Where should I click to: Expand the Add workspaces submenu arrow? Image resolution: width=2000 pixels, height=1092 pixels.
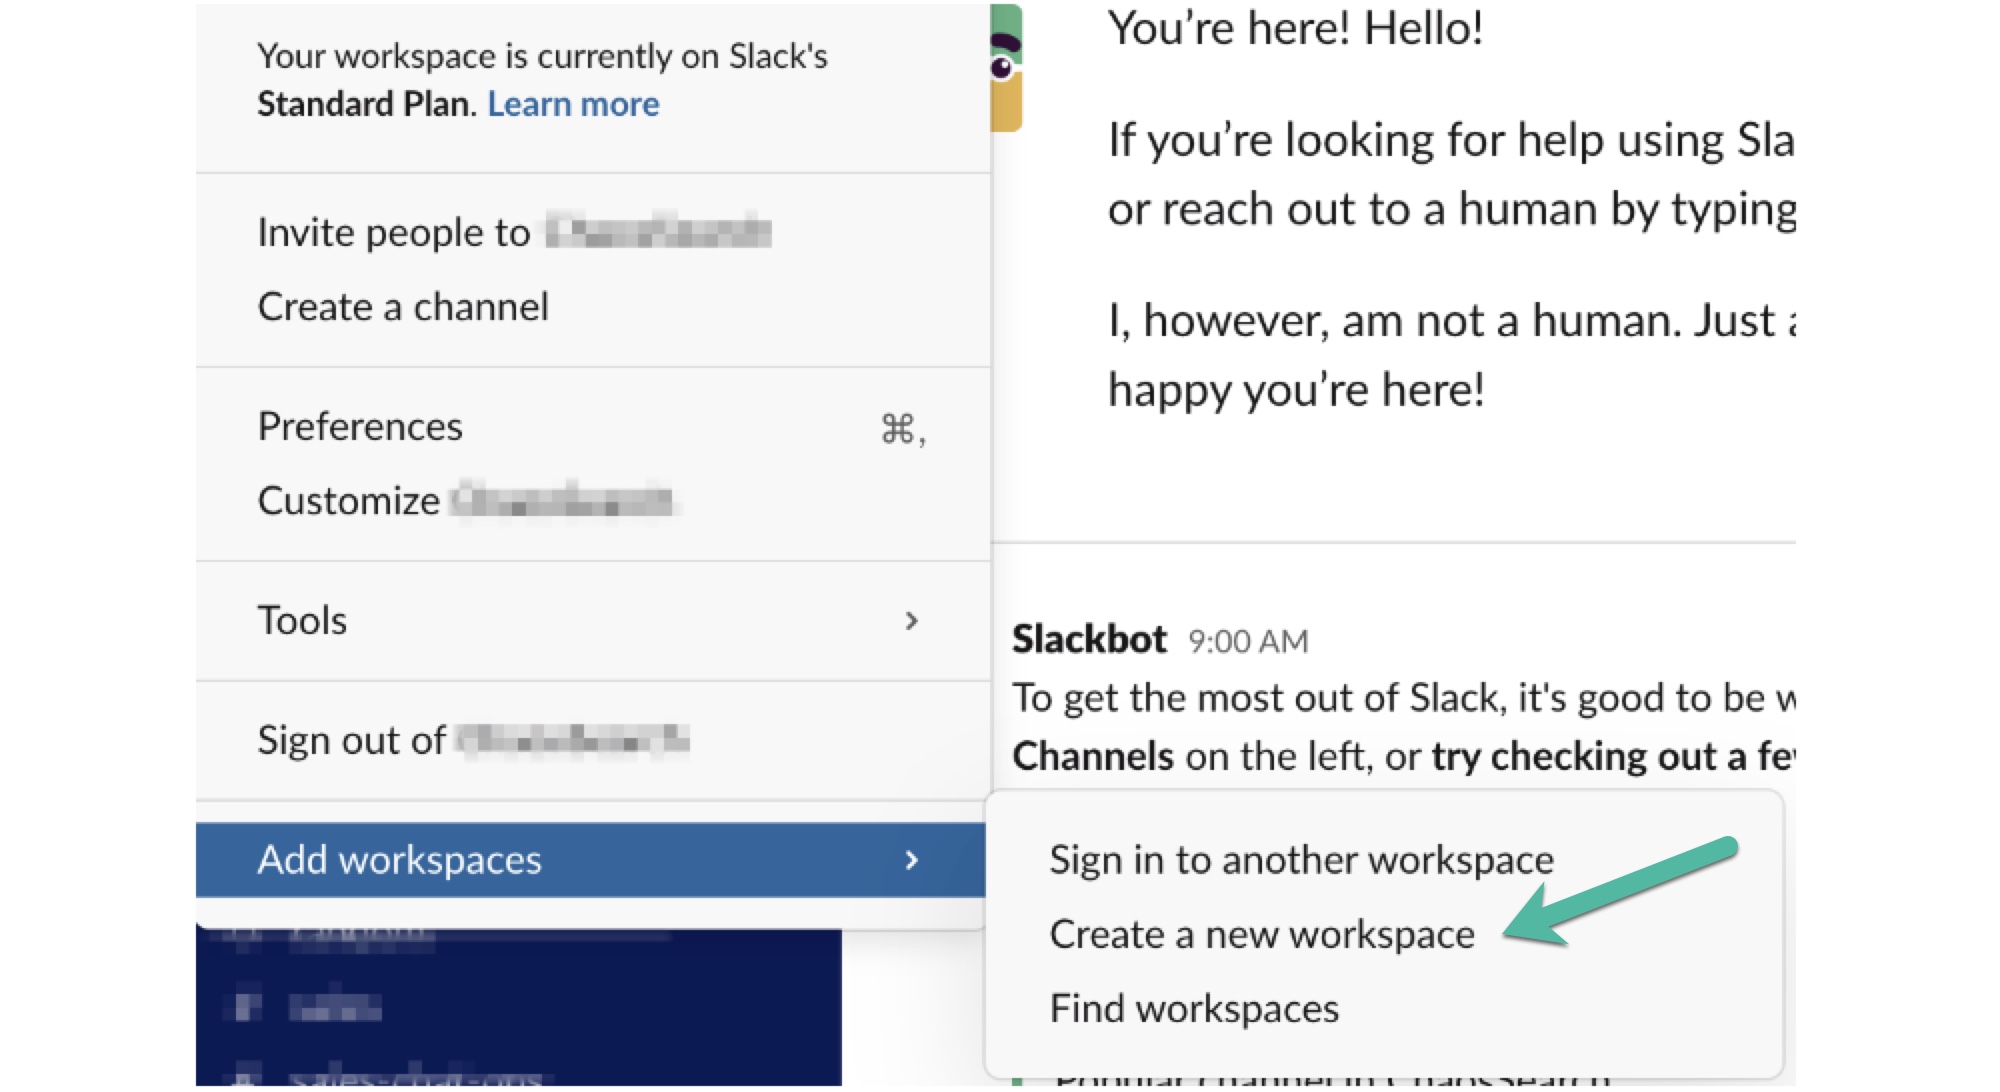point(911,860)
